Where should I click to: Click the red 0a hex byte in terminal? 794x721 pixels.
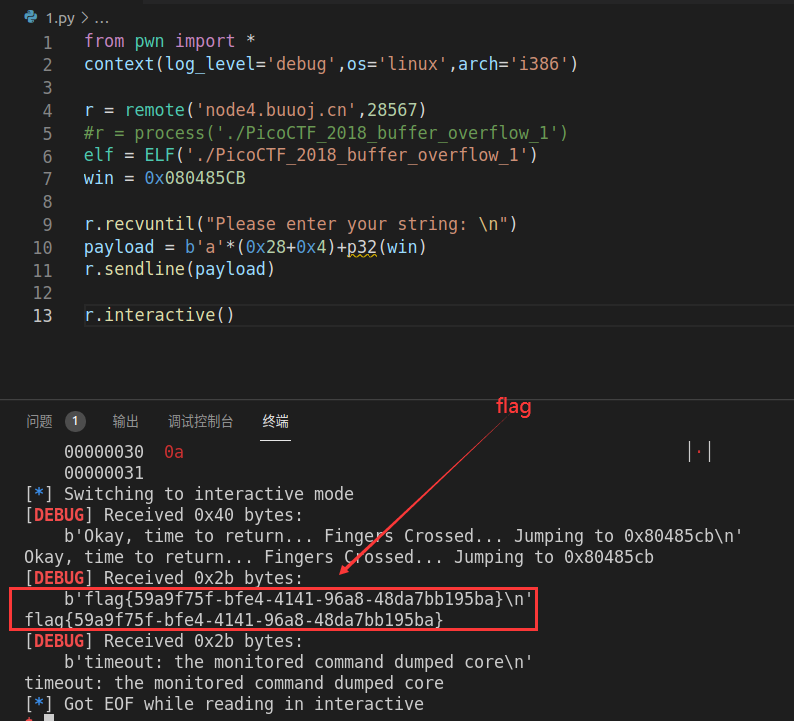click(174, 452)
